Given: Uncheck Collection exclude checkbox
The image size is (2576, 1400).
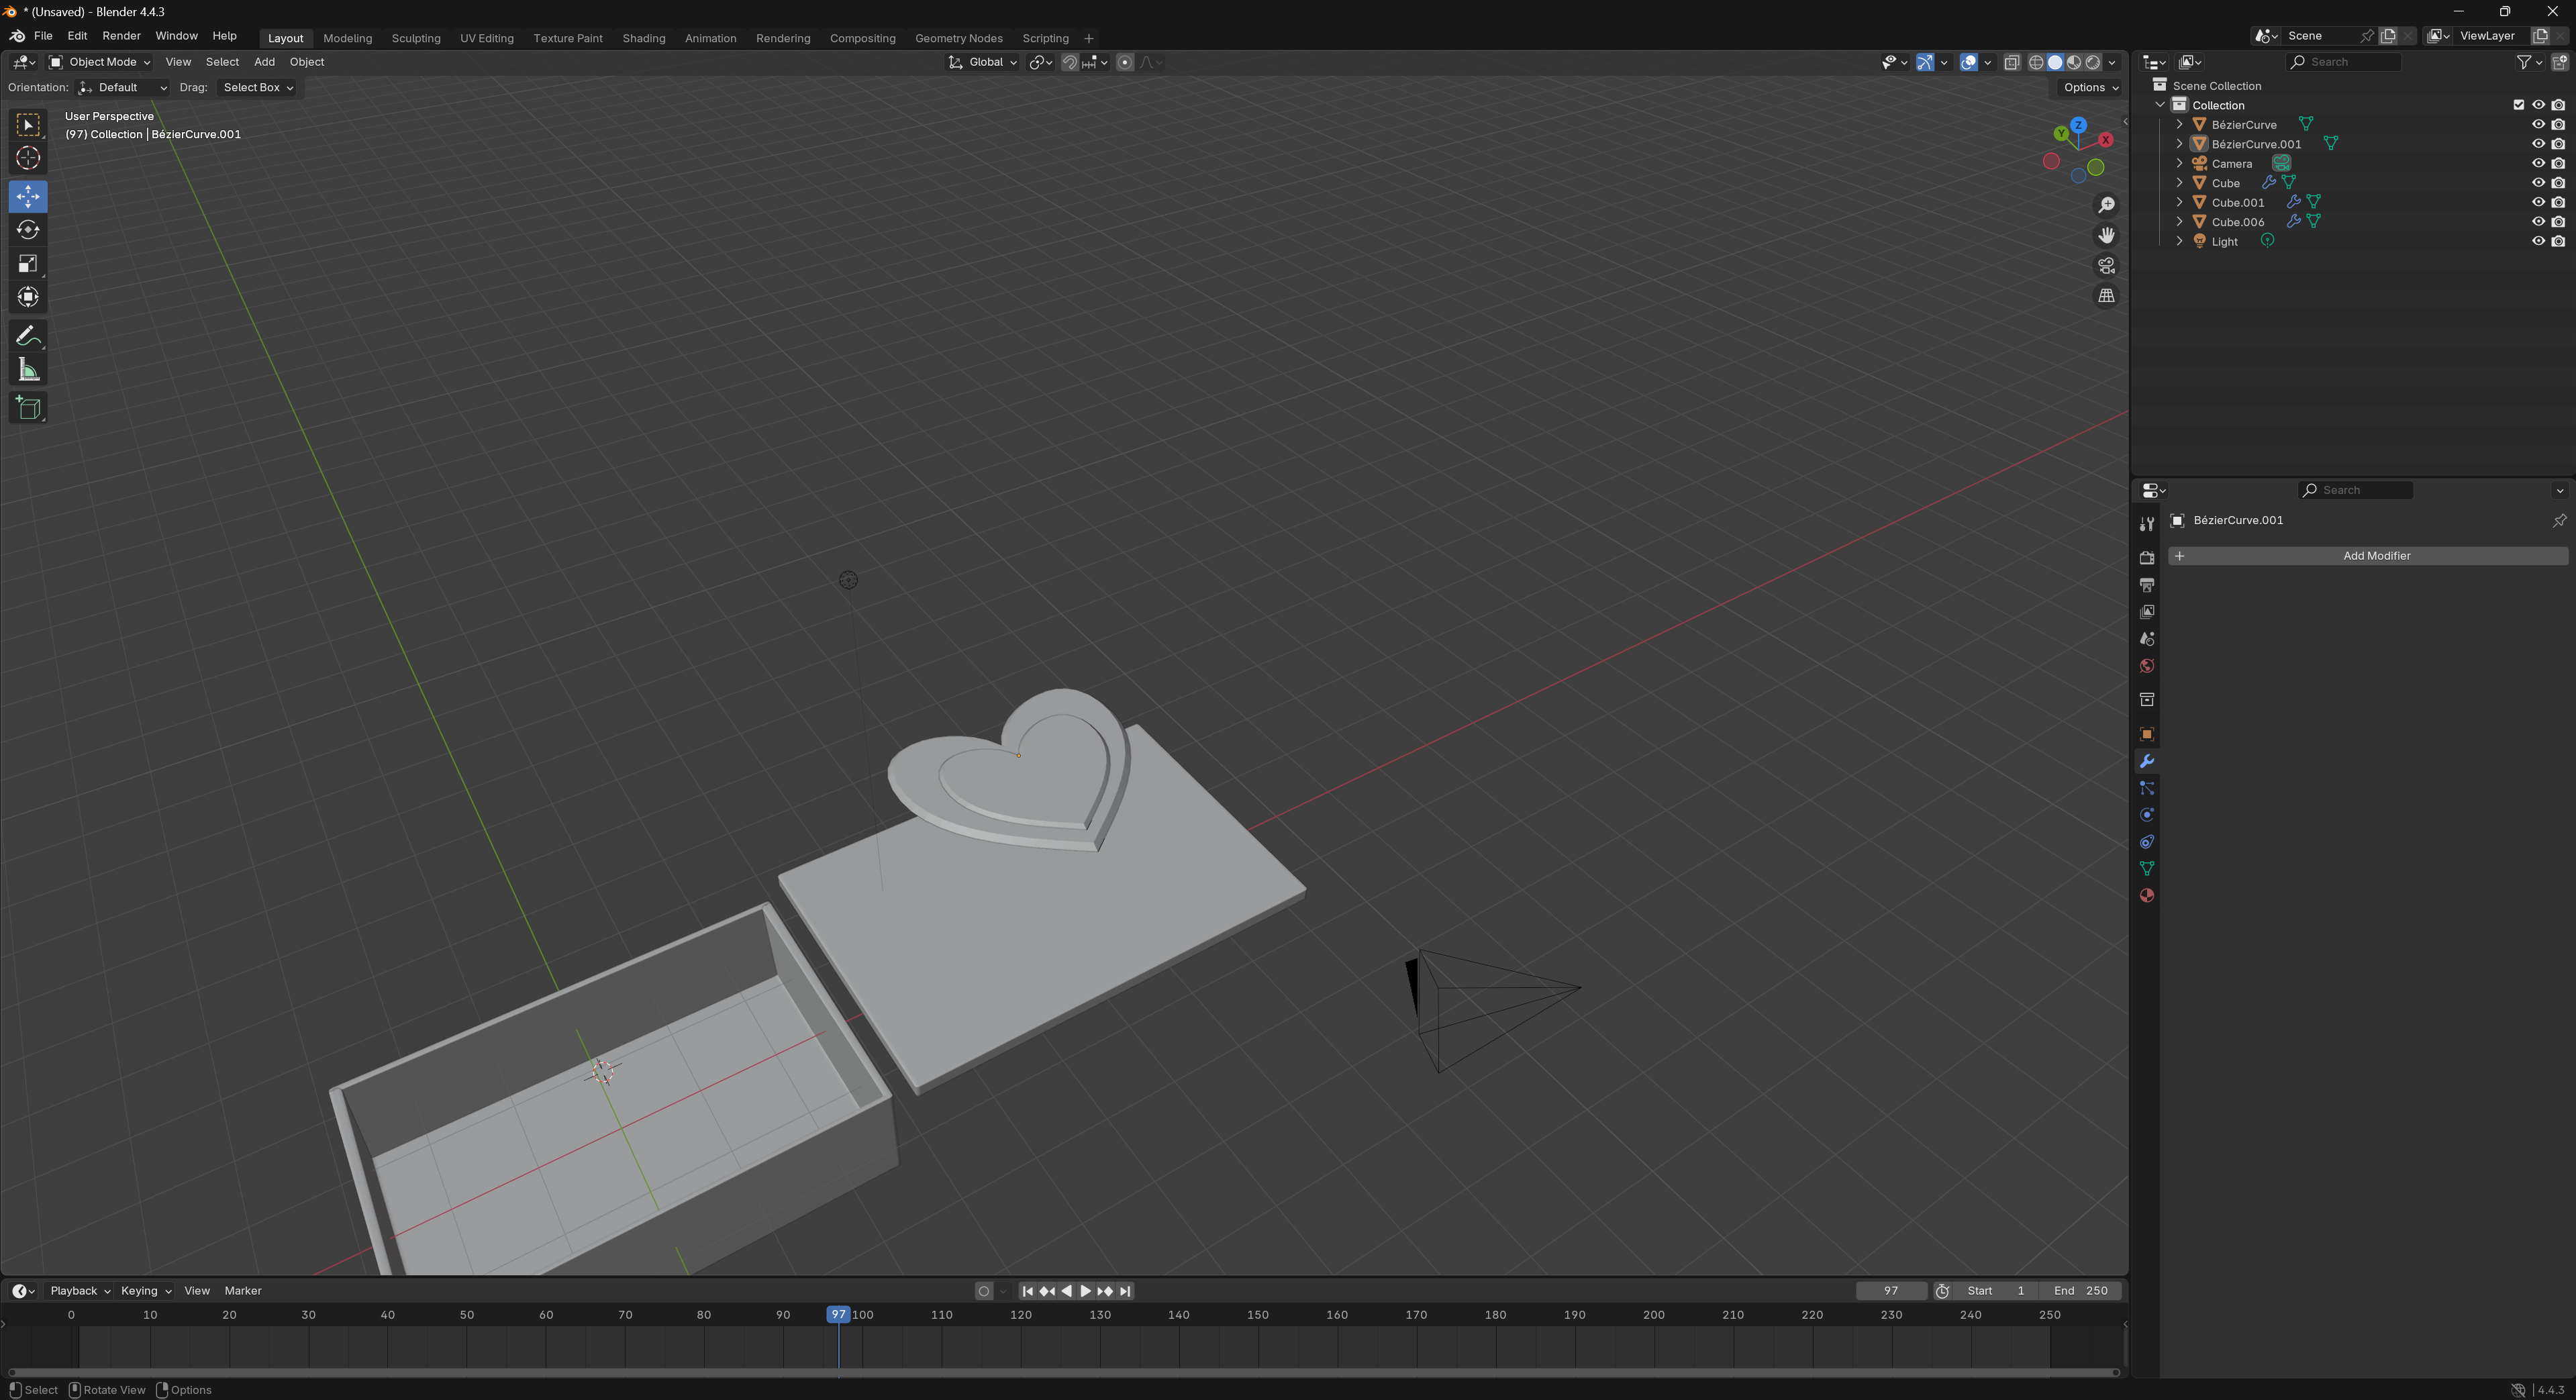Looking at the screenshot, I should pos(2518,105).
